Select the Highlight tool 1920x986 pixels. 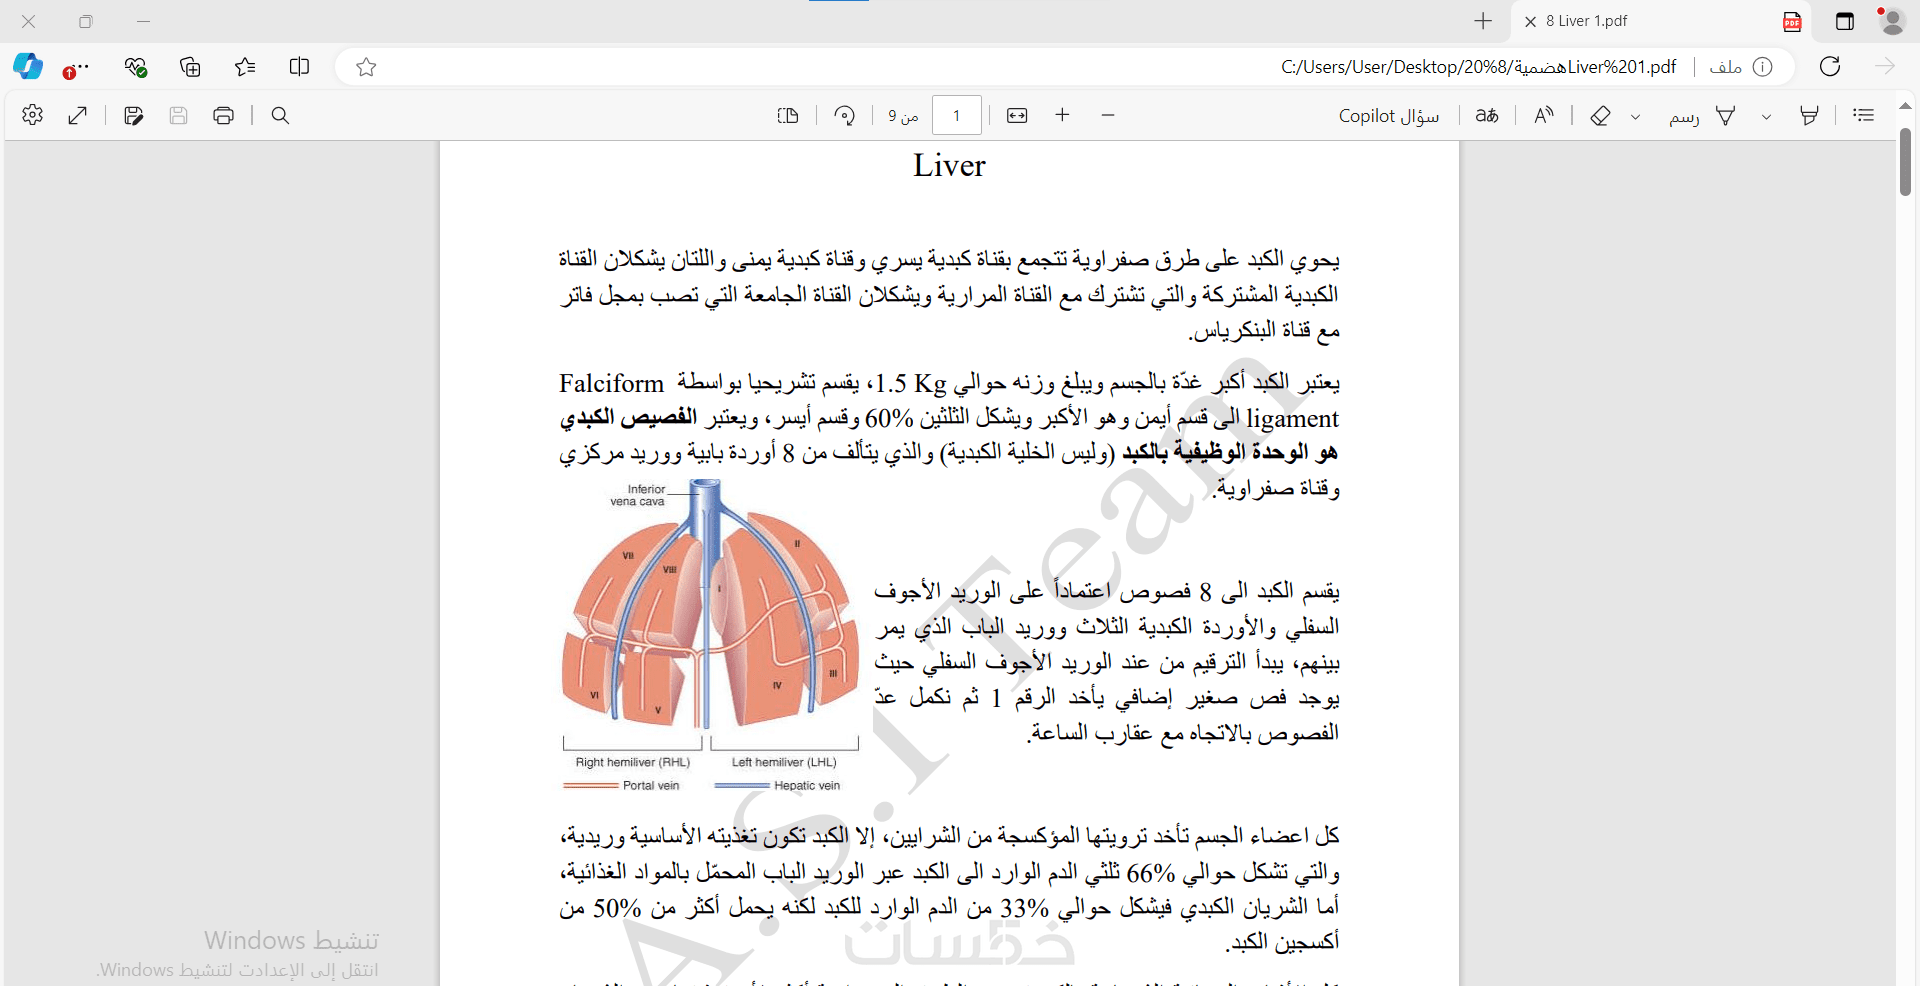coord(1809,115)
